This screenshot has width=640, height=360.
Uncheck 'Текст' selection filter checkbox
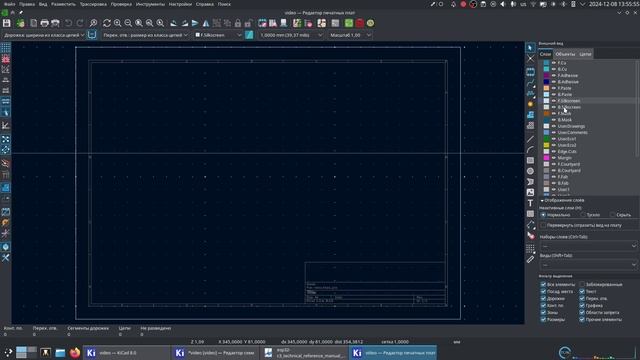click(x=582, y=291)
